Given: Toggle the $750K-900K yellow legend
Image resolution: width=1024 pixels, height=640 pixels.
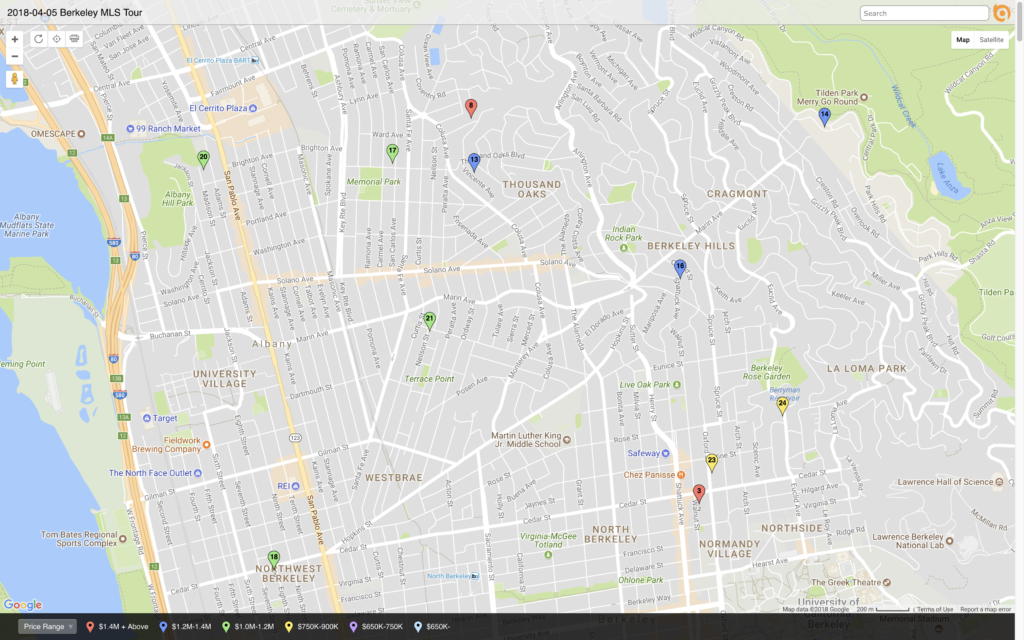Looking at the screenshot, I should click(312, 627).
